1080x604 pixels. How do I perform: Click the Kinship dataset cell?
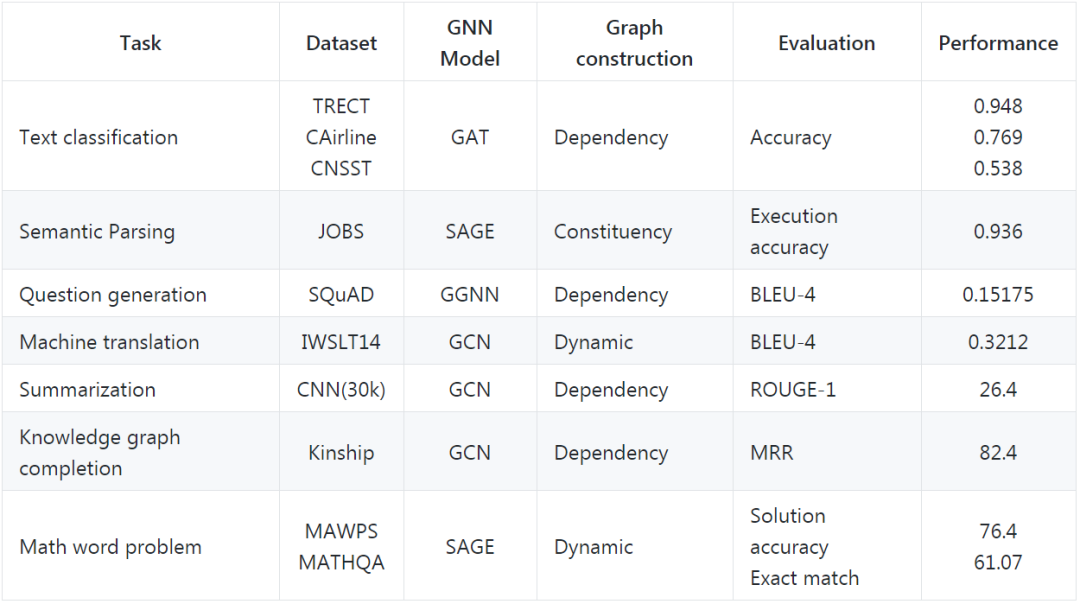point(342,452)
